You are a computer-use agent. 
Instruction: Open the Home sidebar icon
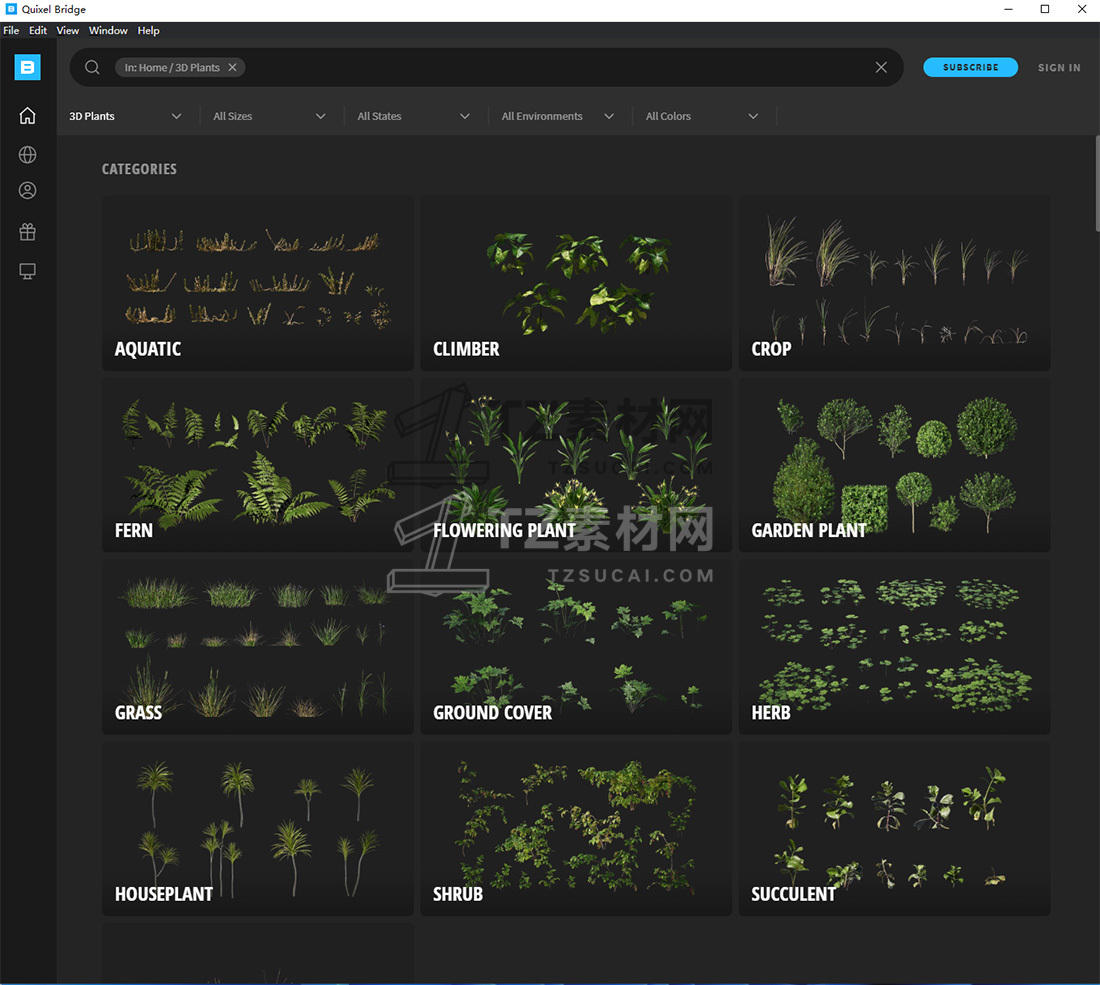click(27, 116)
